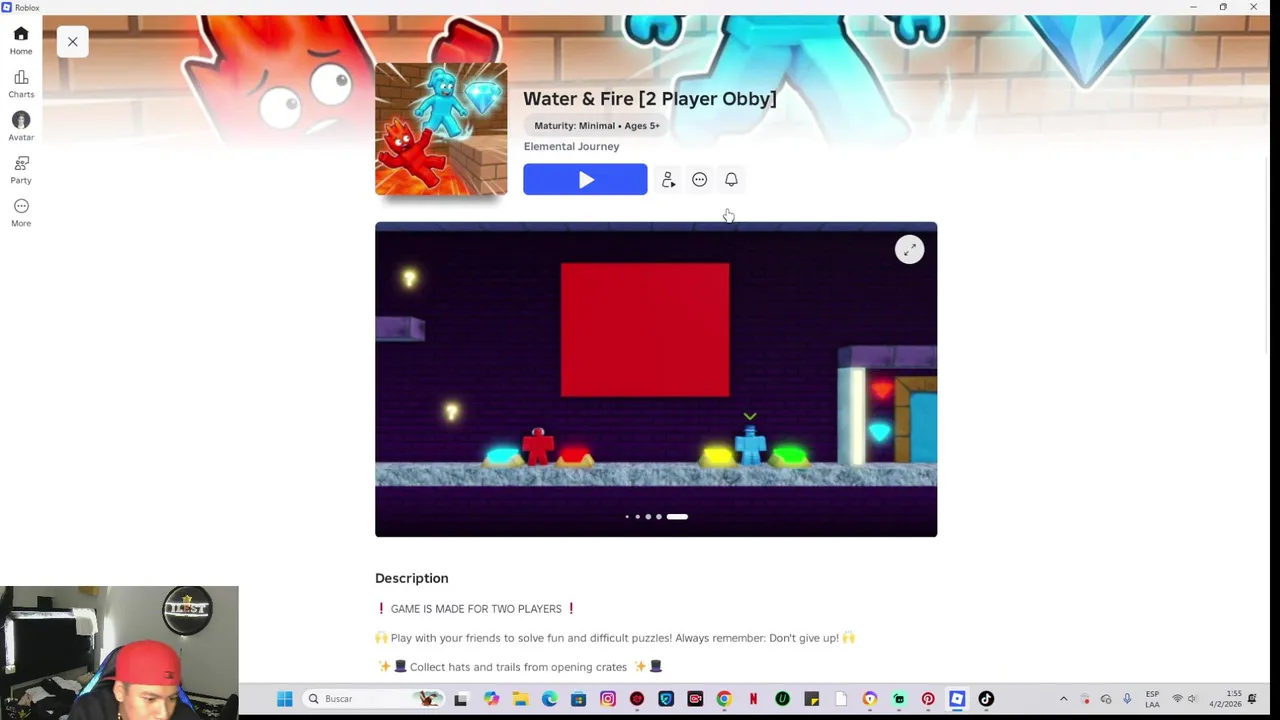1280x720 pixels.
Task: Show hidden system tray icons
Action: click(1063, 699)
